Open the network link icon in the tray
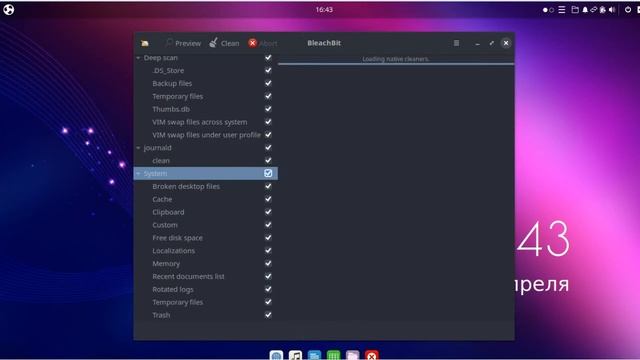This screenshot has height=360, width=640. point(593,9)
